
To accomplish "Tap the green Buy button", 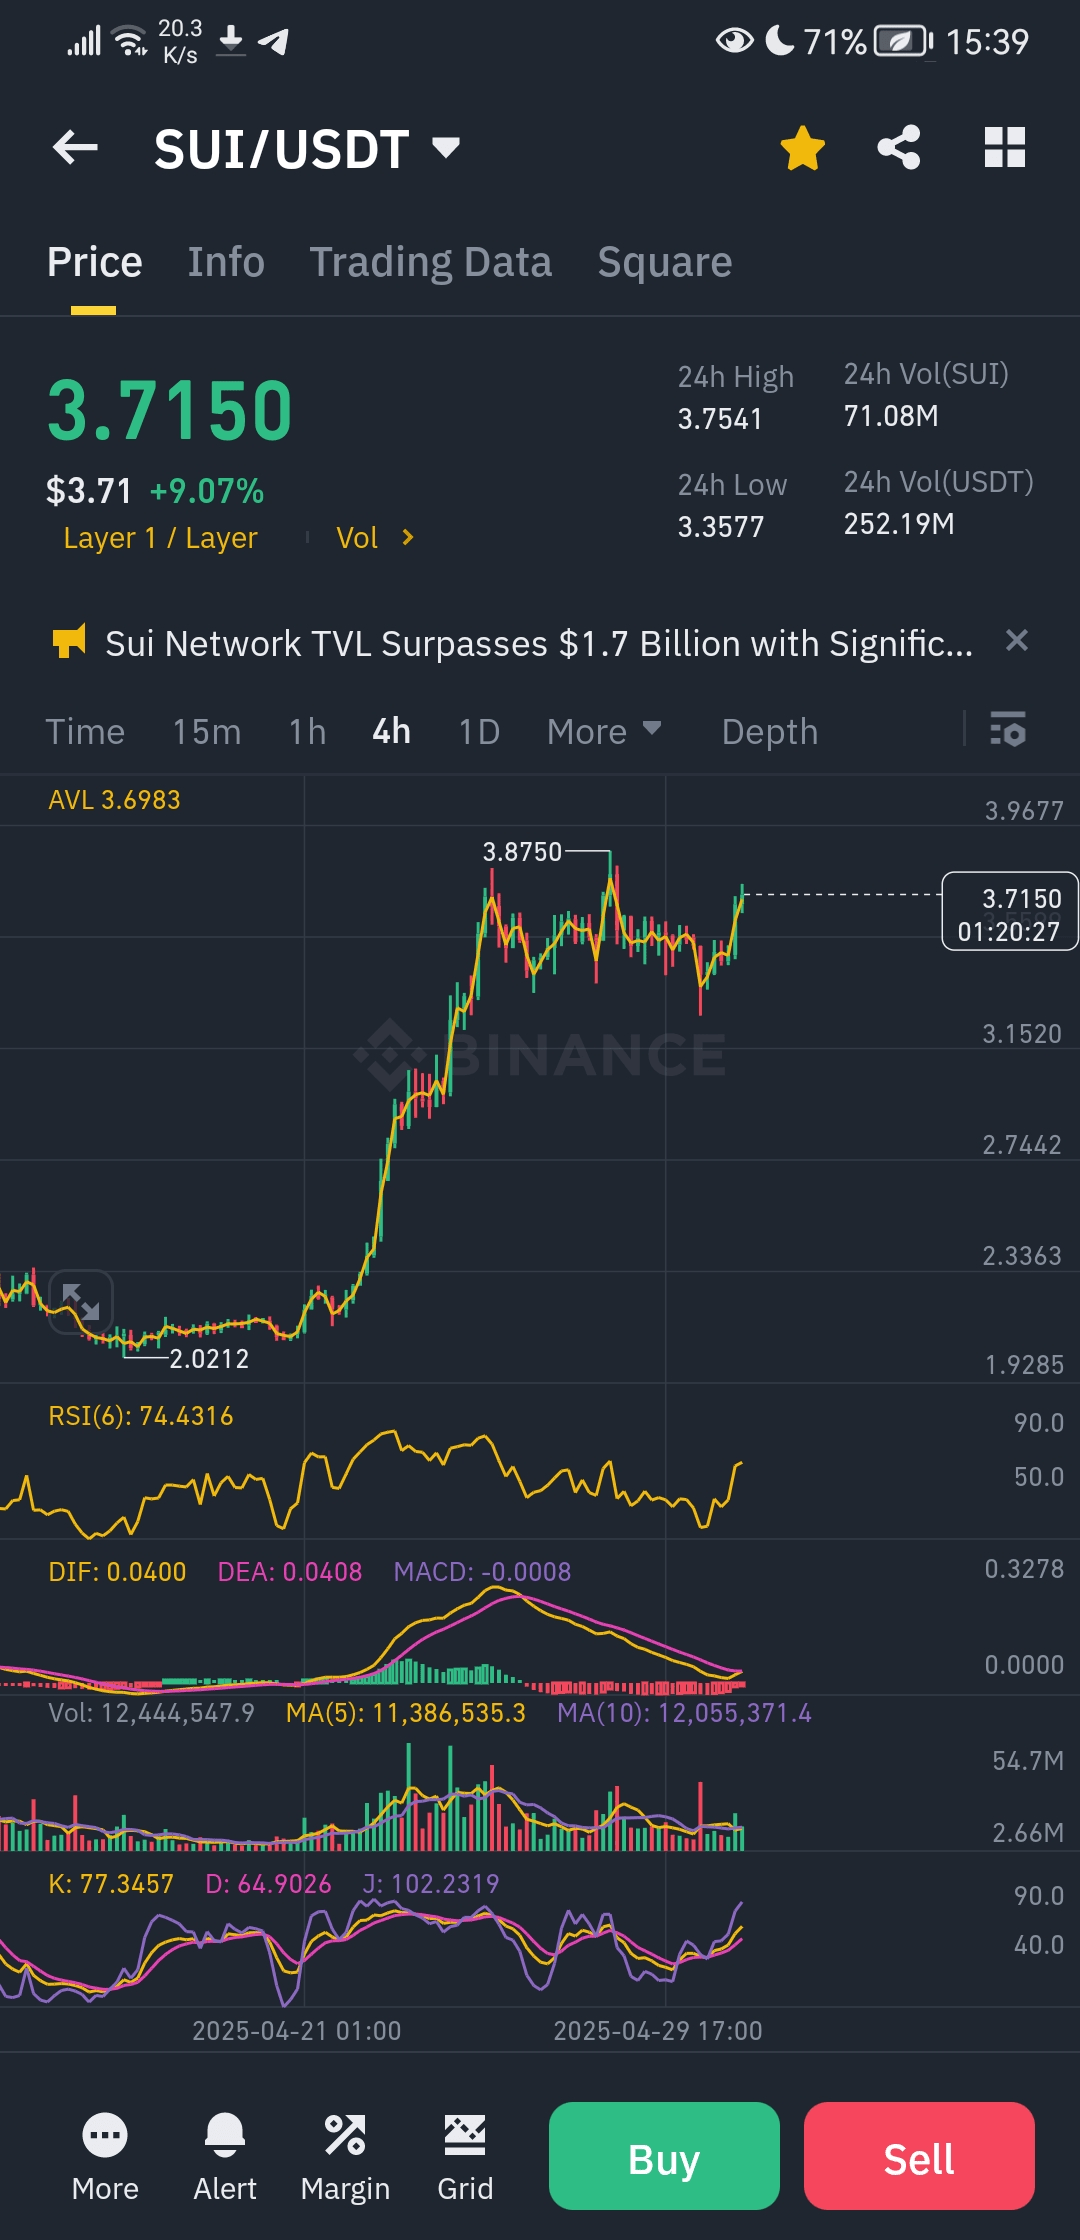I will (664, 2156).
